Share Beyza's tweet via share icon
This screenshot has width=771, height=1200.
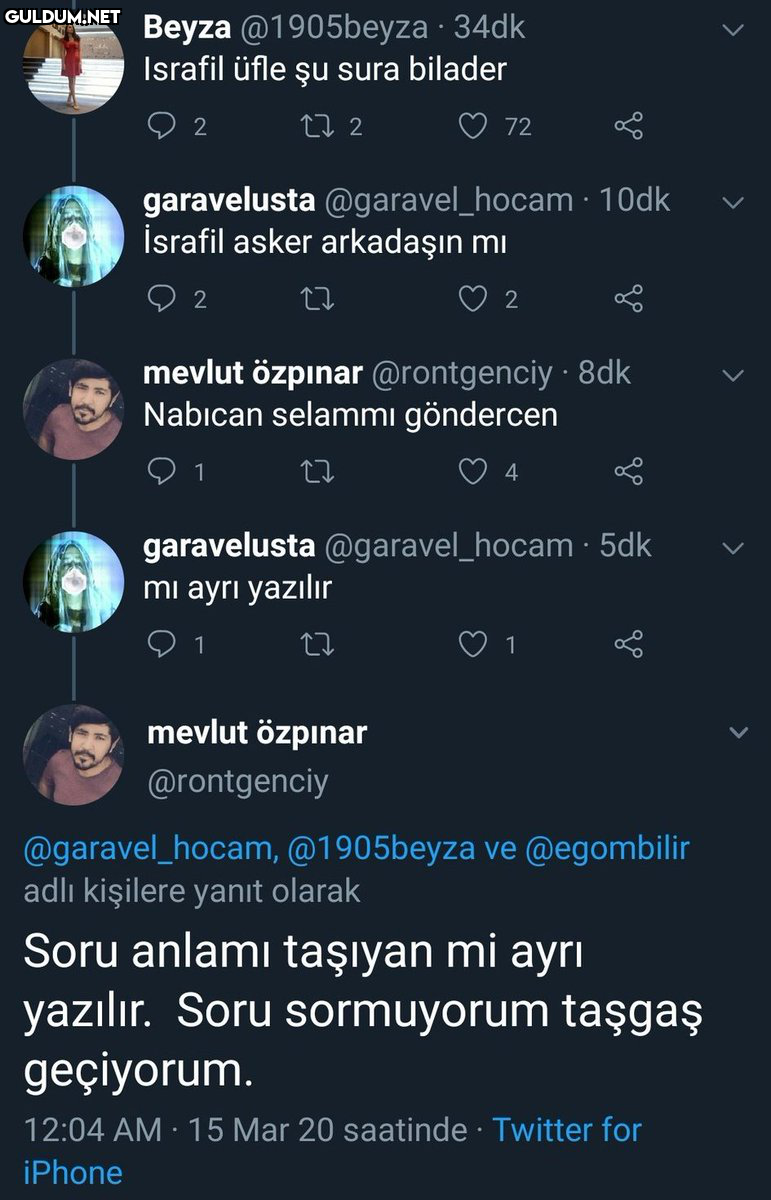tap(628, 126)
